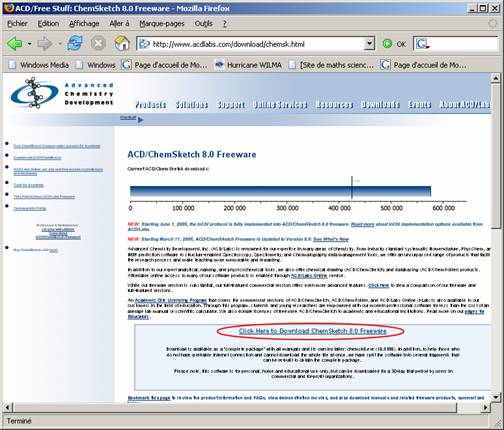
Task: Open the Solutions navigation tab
Action: pyautogui.click(x=192, y=104)
